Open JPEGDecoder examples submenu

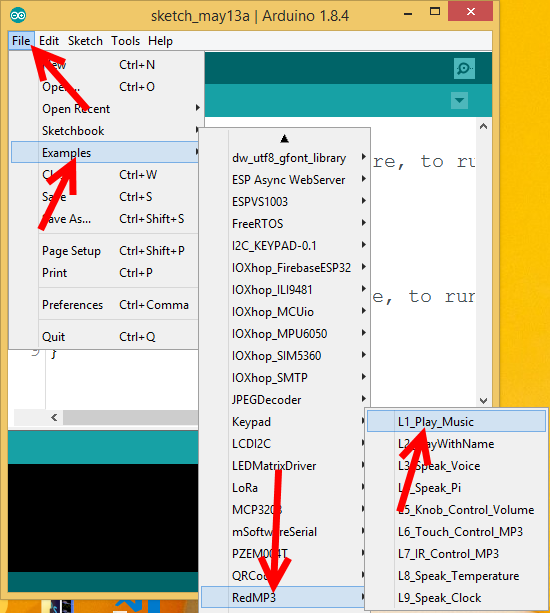point(285,400)
